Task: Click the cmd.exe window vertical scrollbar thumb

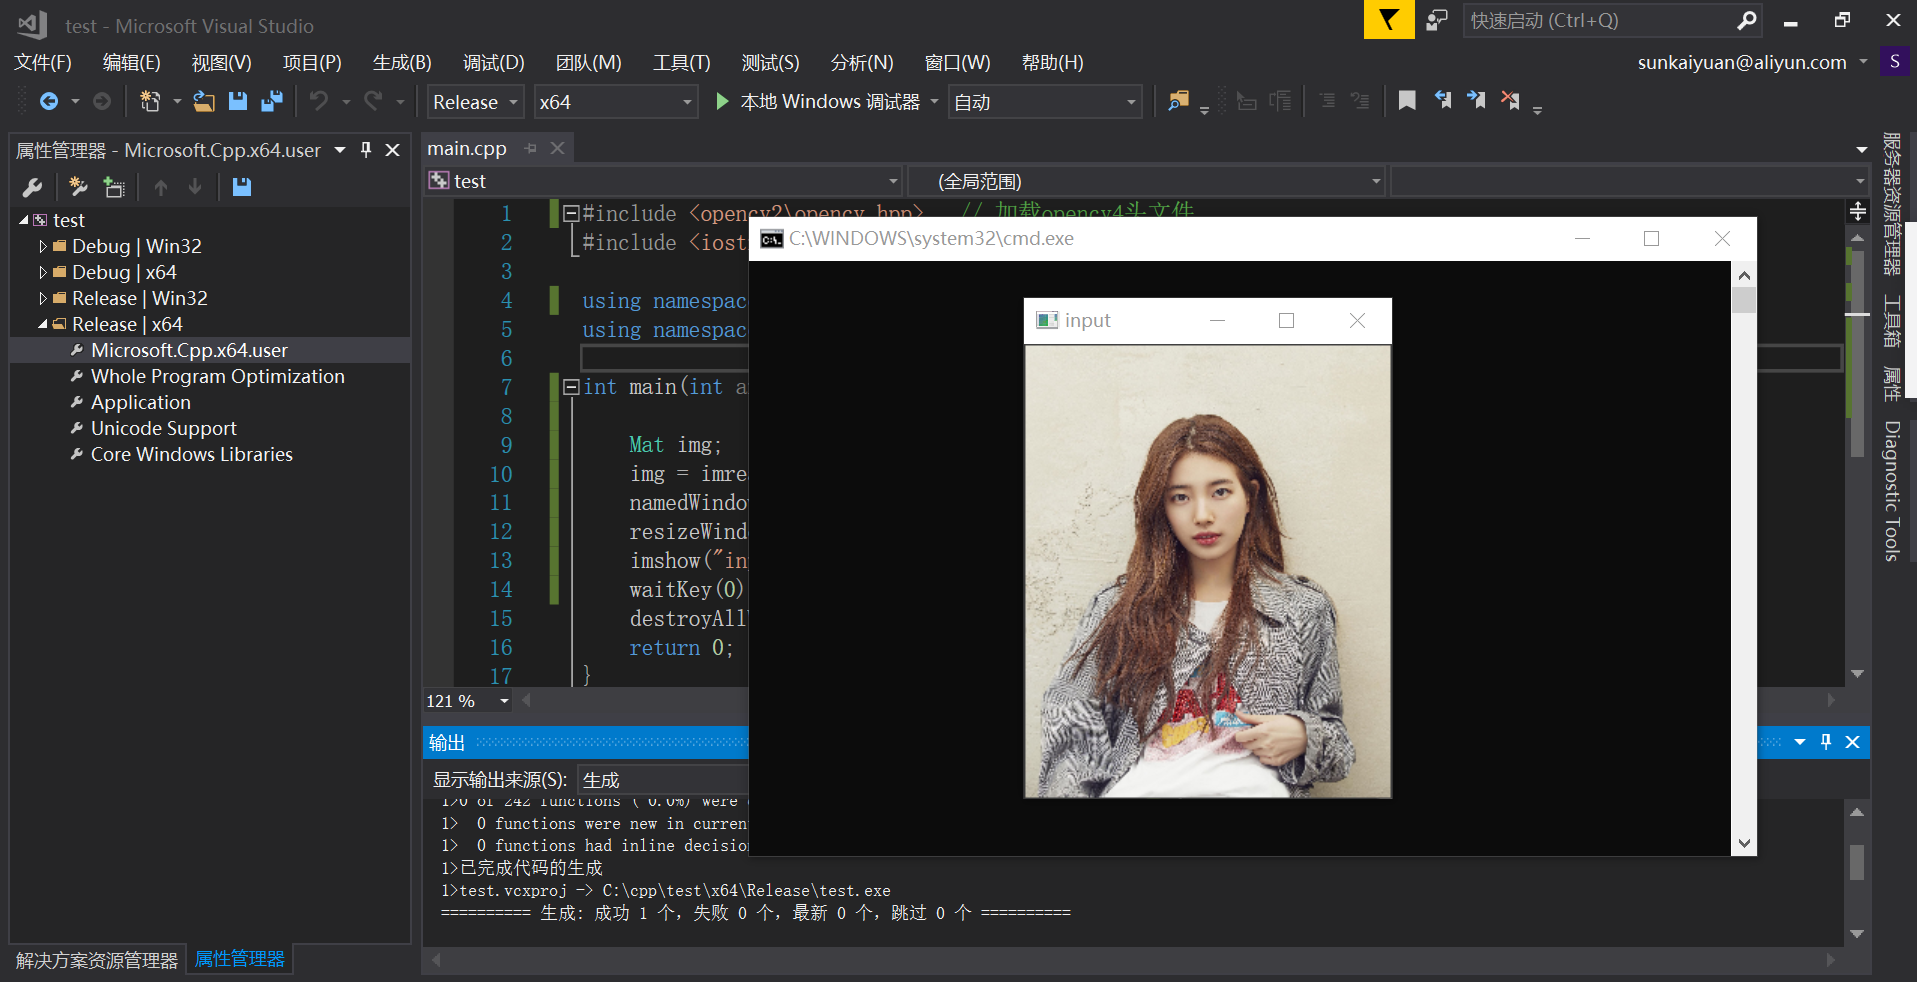Action: click(1744, 300)
